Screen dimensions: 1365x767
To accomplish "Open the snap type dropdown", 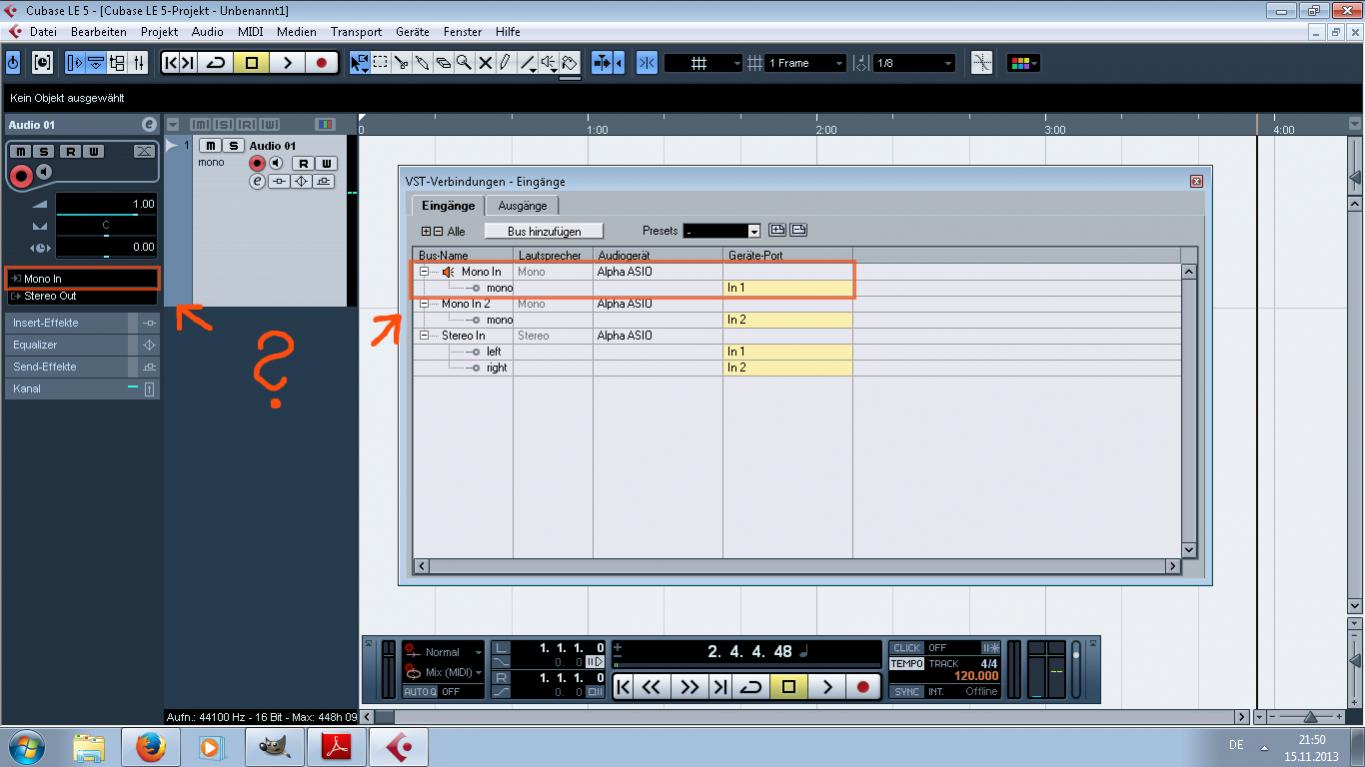I will (704, 63).
